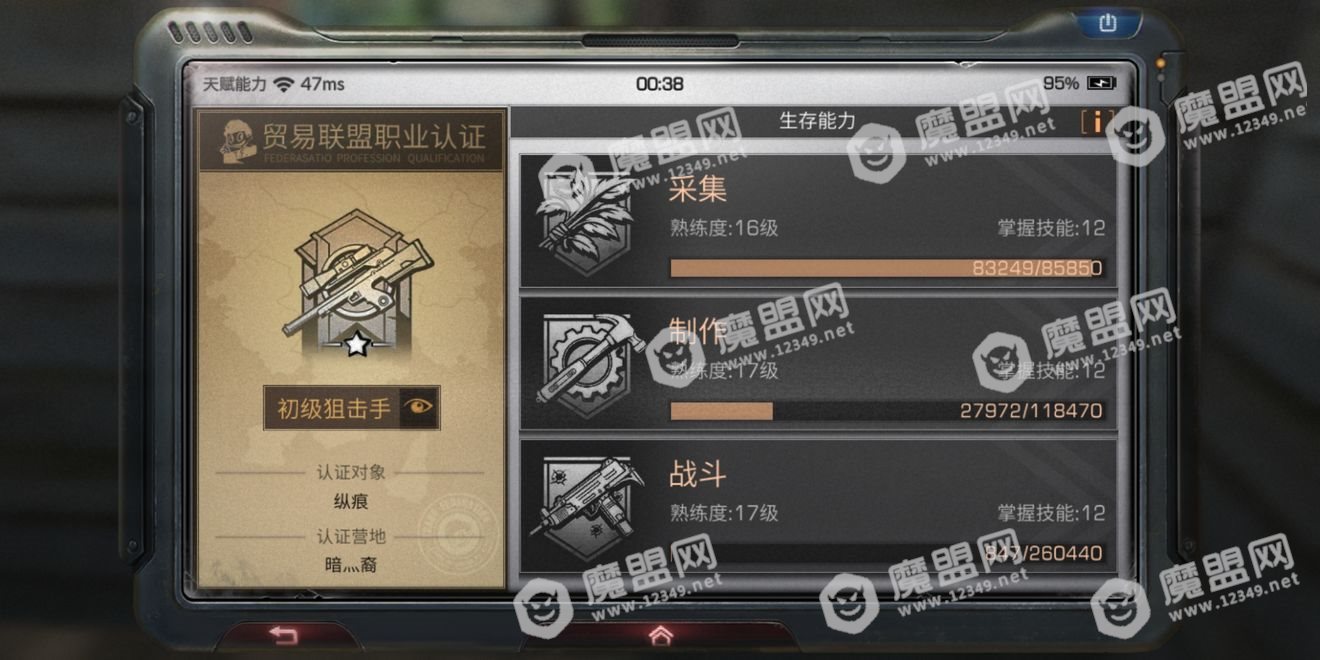
Task: Select the 生存能力 tab header
Action: [817, 122]
